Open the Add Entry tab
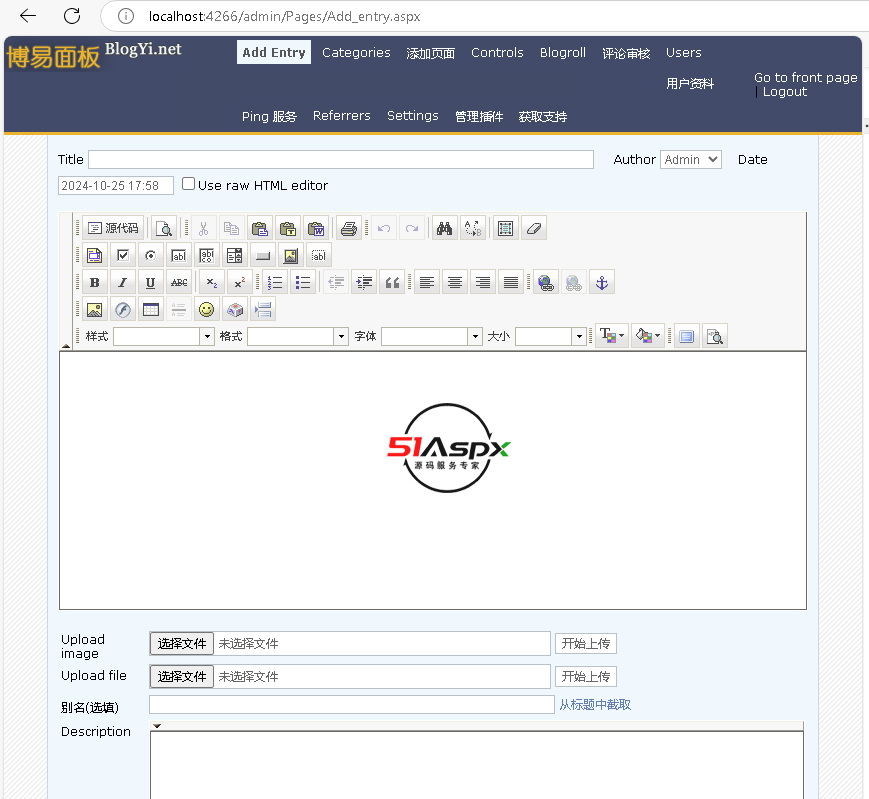 click(274, 52)
